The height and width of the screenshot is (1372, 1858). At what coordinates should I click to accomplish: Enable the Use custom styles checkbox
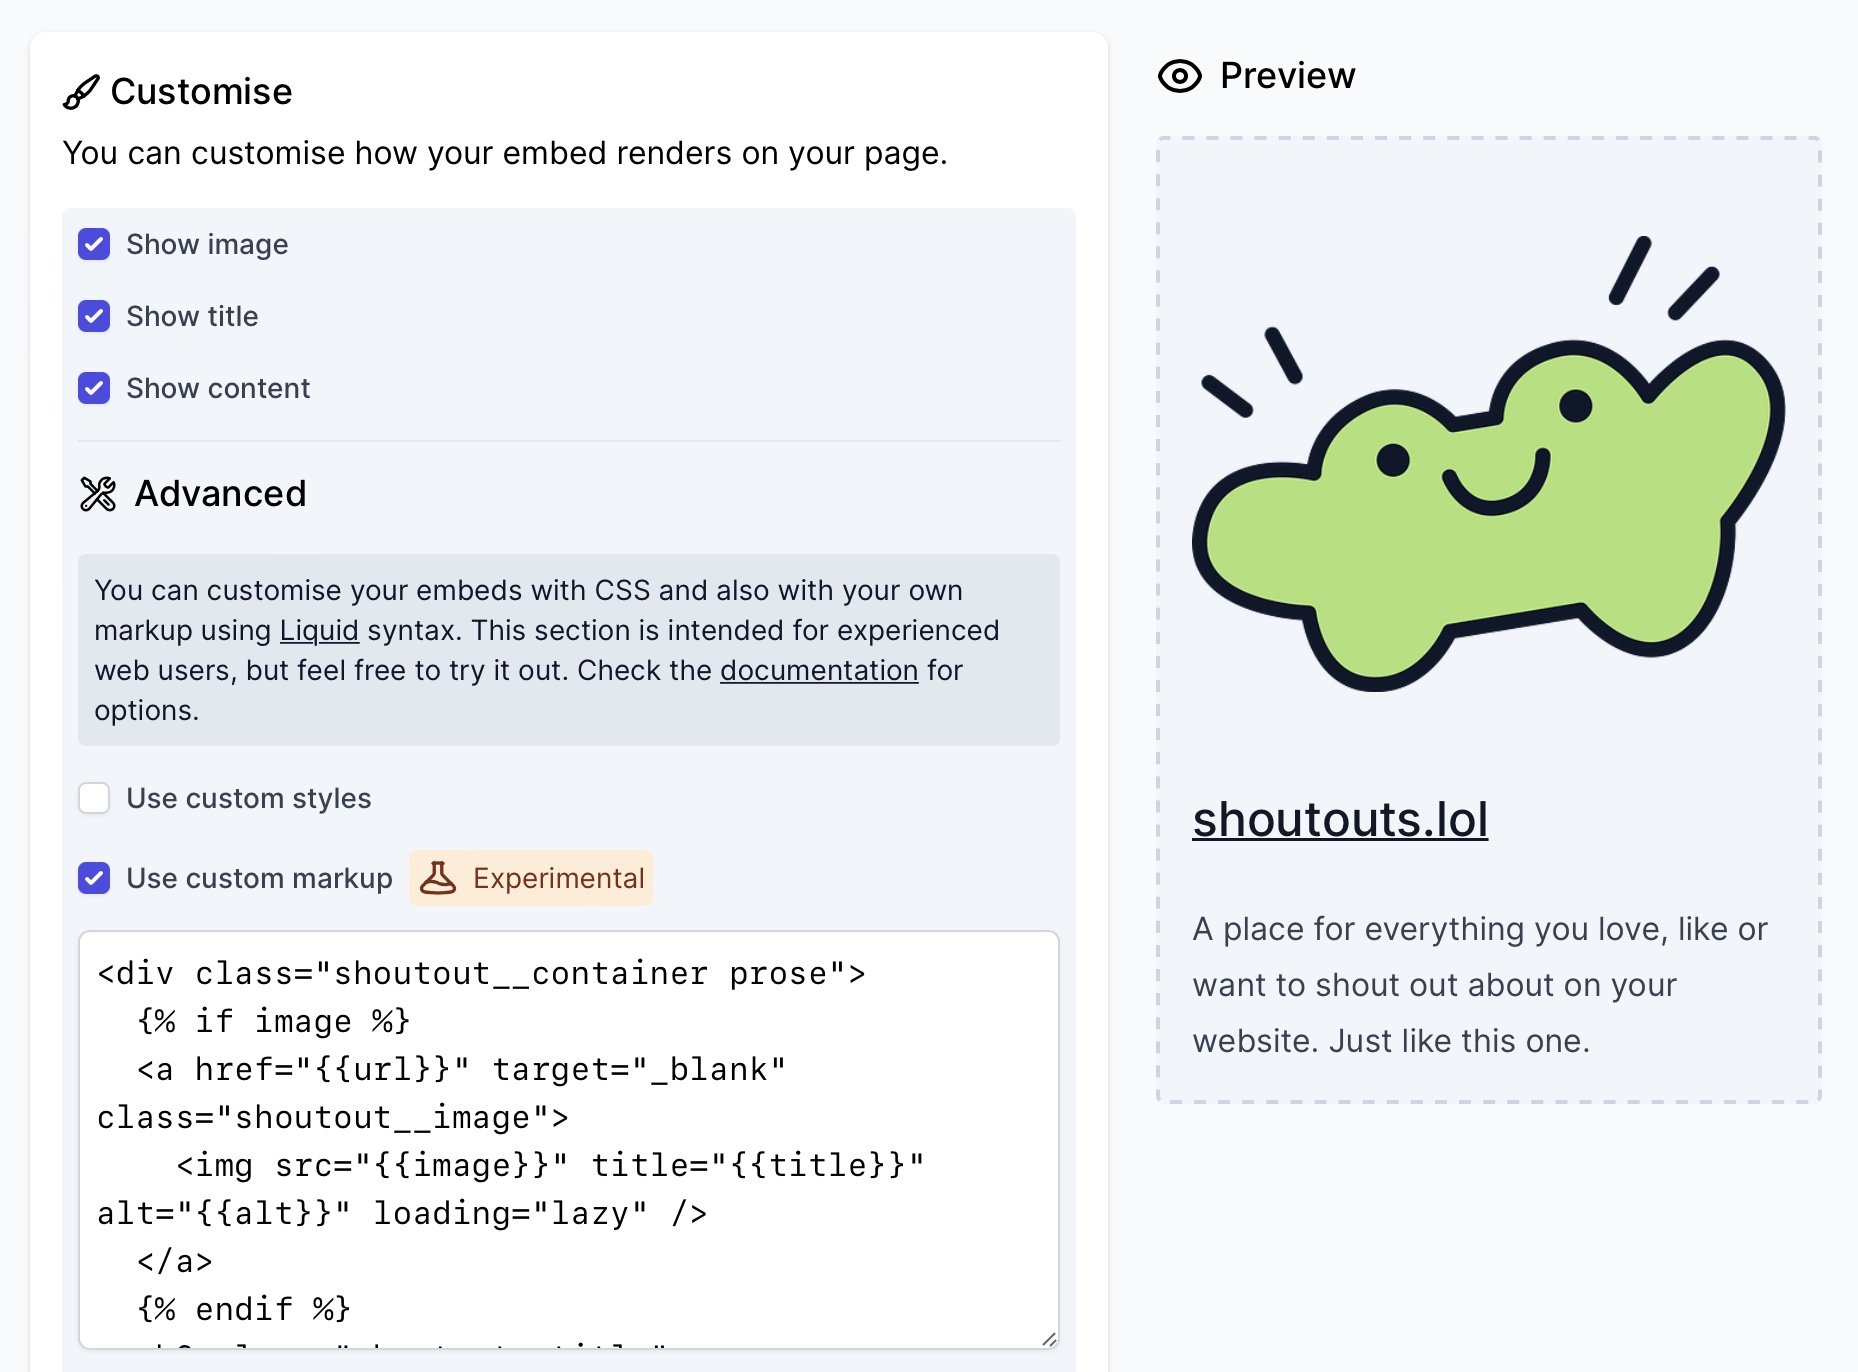[94, 798]
